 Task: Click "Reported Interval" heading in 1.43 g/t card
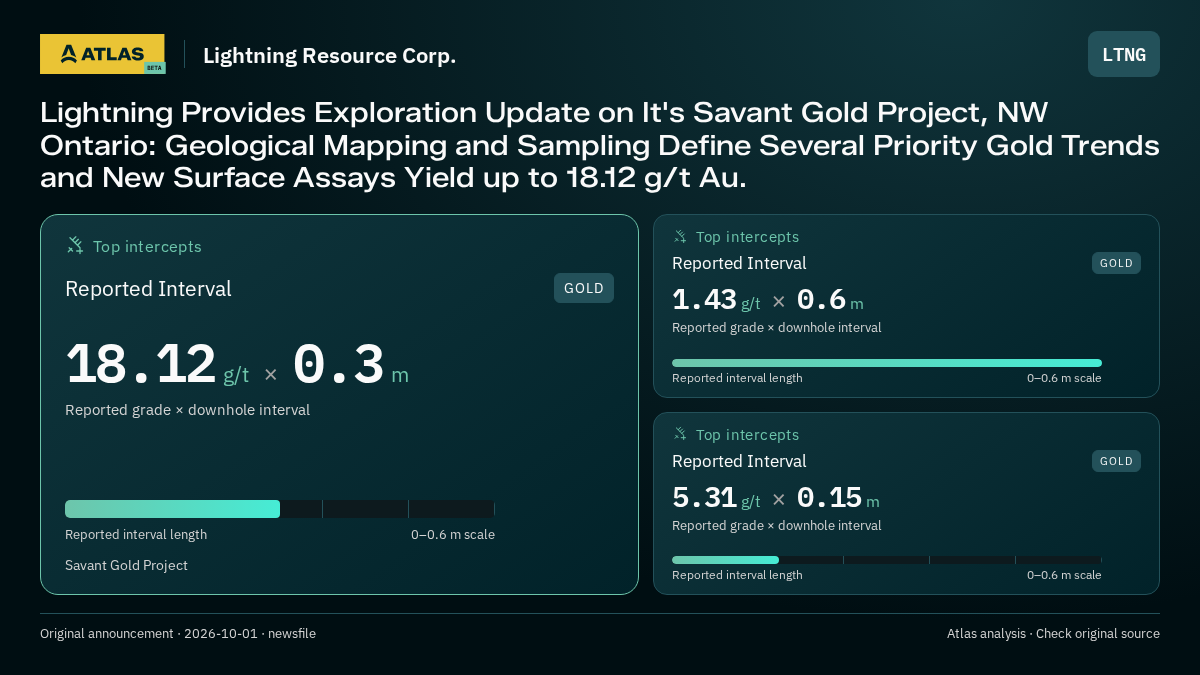coord(739,263)
